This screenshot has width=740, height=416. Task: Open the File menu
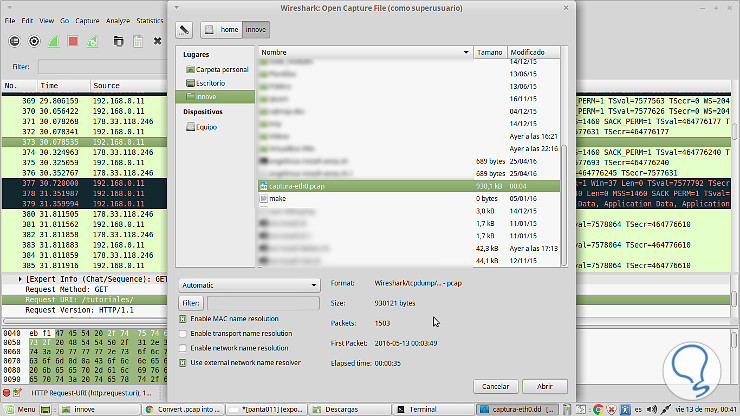pos(10,21)
